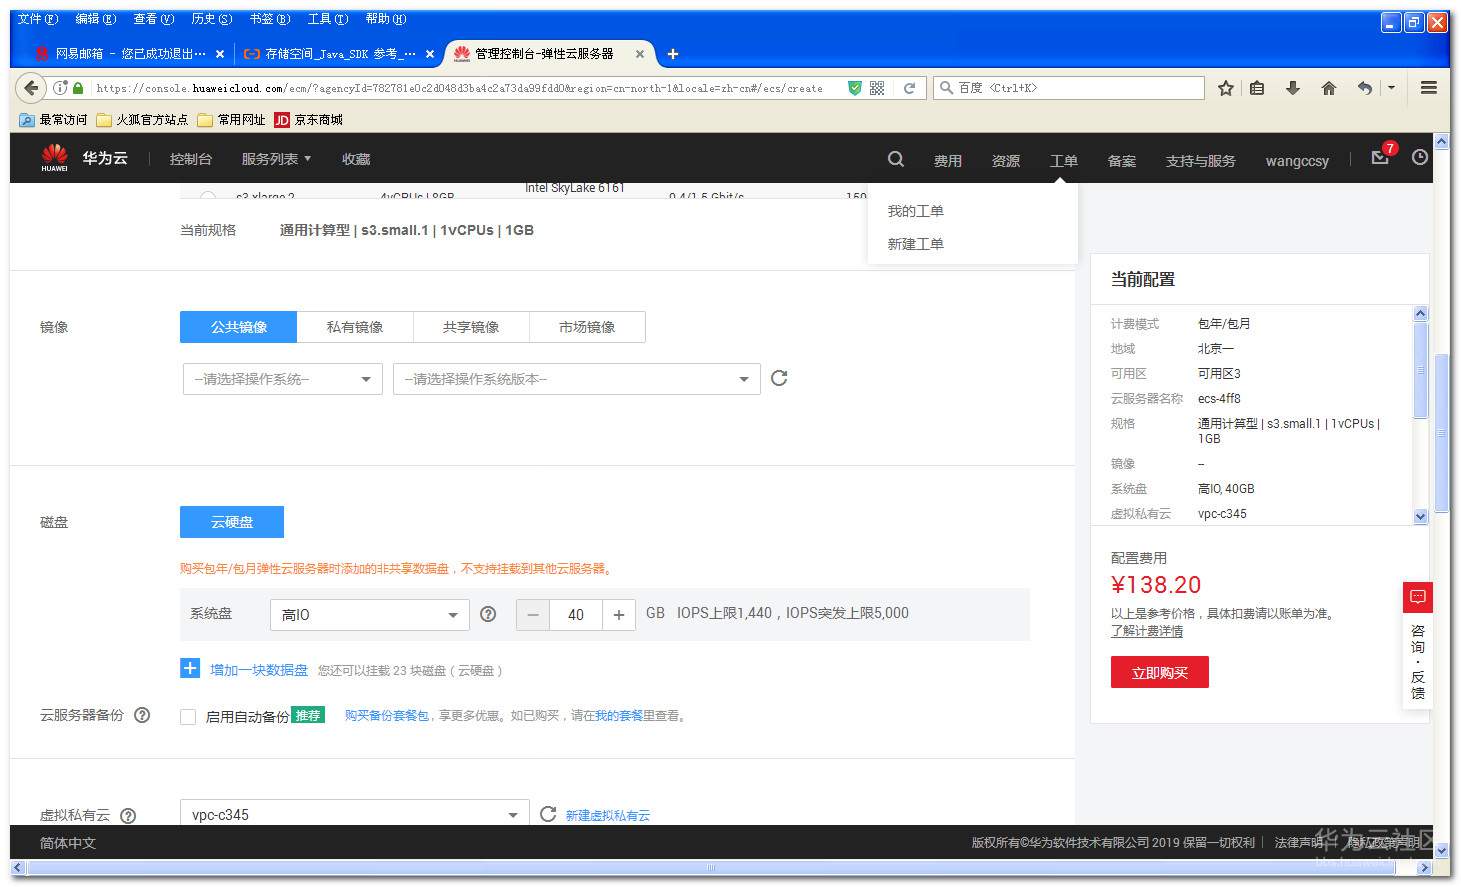Select the 公共镜像 tab
1461x887 pixels.
click(x=238, y=327)
